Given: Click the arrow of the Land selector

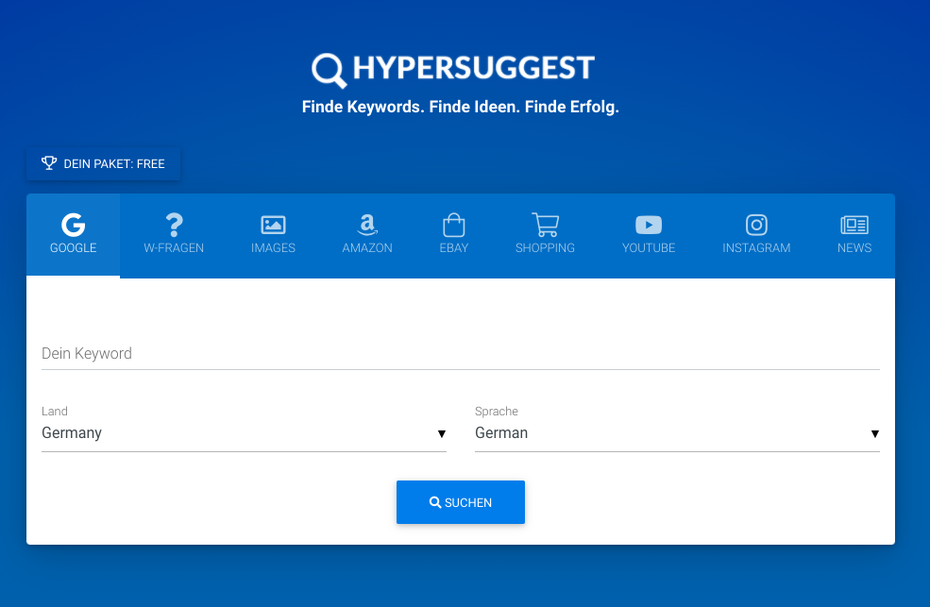Looking at the screenshot, I should coord(441,434).
